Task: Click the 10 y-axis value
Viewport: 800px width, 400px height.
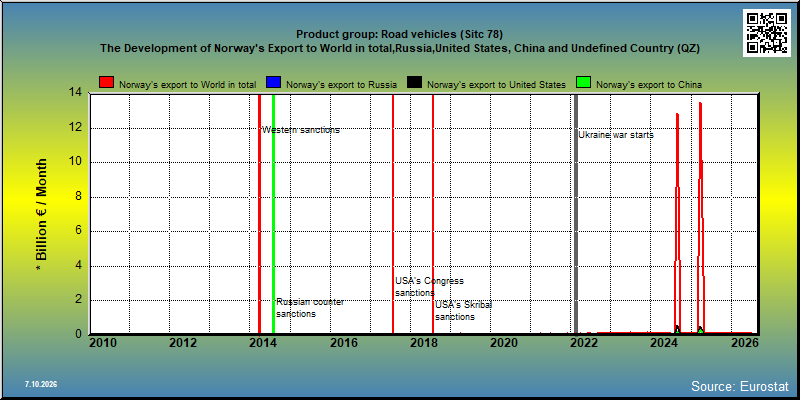Action: (x=76, y=162)
